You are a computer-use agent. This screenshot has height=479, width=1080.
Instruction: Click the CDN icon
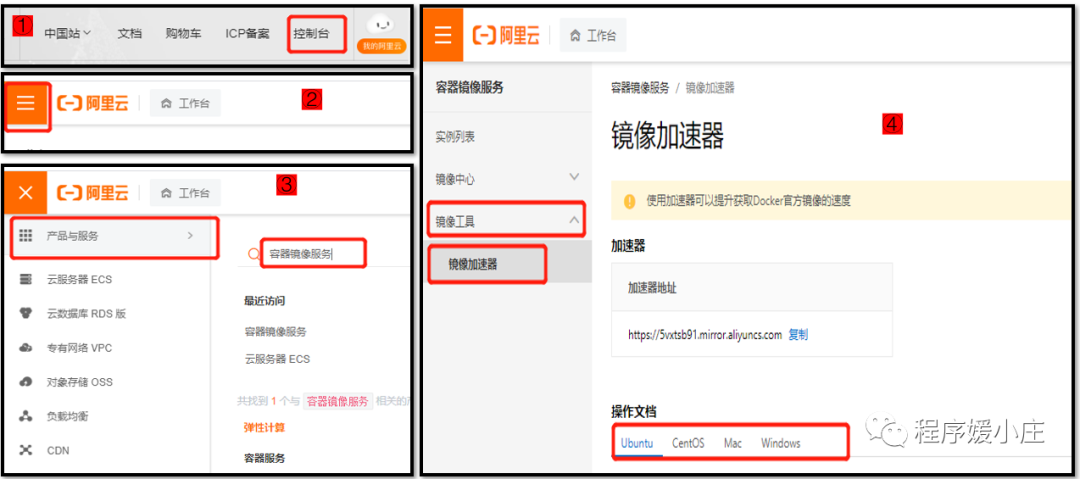coord(26,451)
